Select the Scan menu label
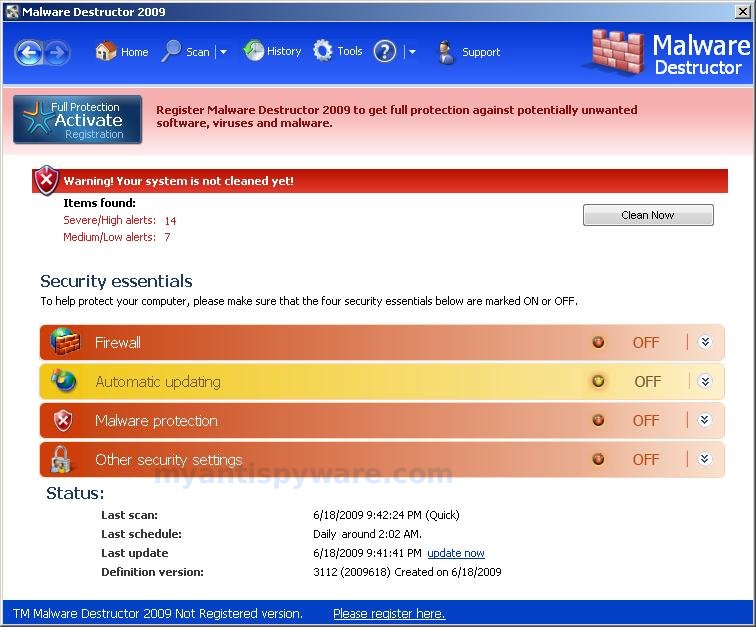Image resolution: width=756 pixels, height=627 pixels. tap(198, 52)
